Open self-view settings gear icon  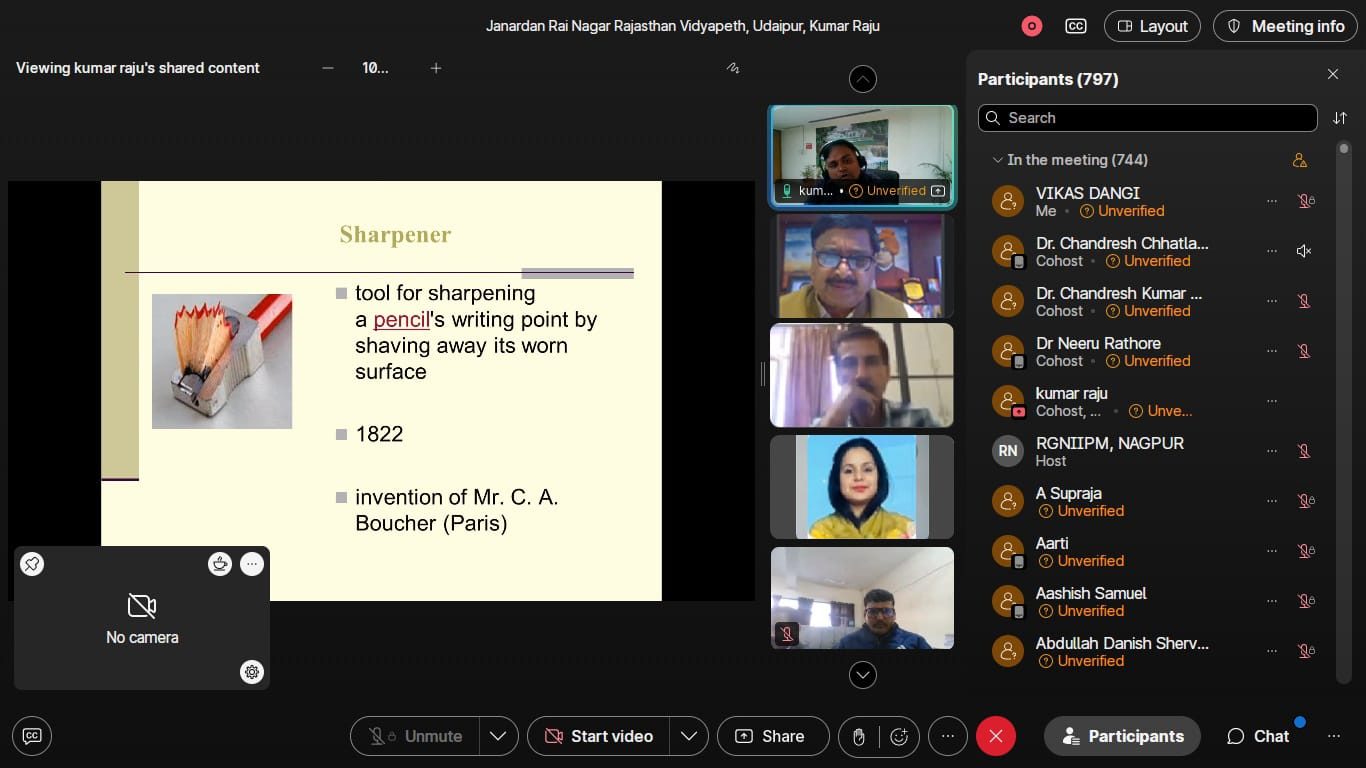click(252, 672)
